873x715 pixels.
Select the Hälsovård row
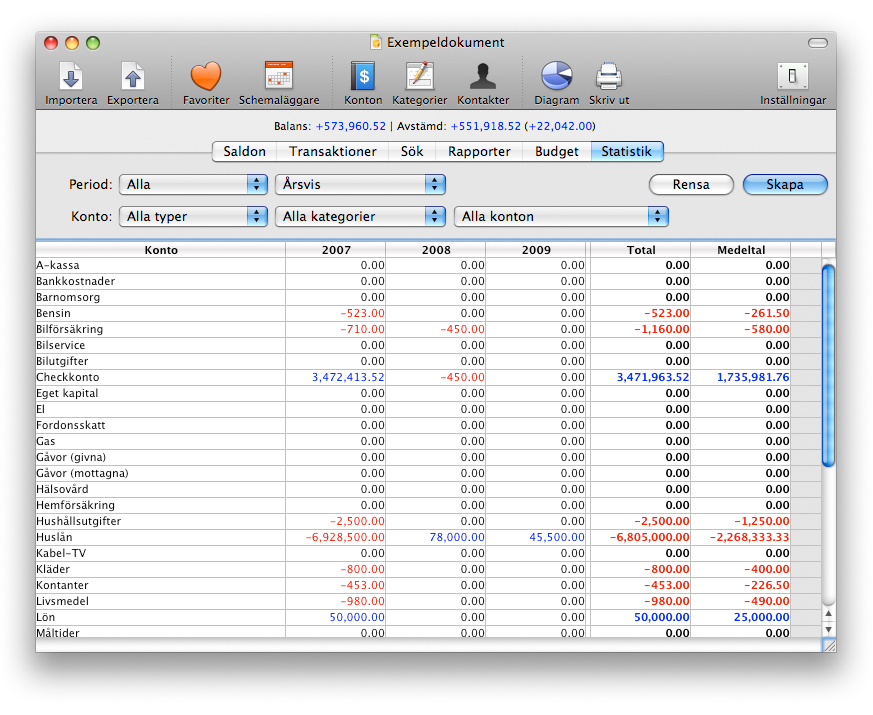tap(428, 489)
